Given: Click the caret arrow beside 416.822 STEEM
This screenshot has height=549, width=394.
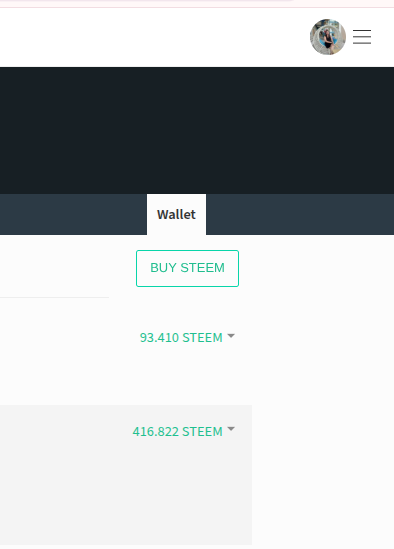Looking at the screenshot, I should point(231,429).
